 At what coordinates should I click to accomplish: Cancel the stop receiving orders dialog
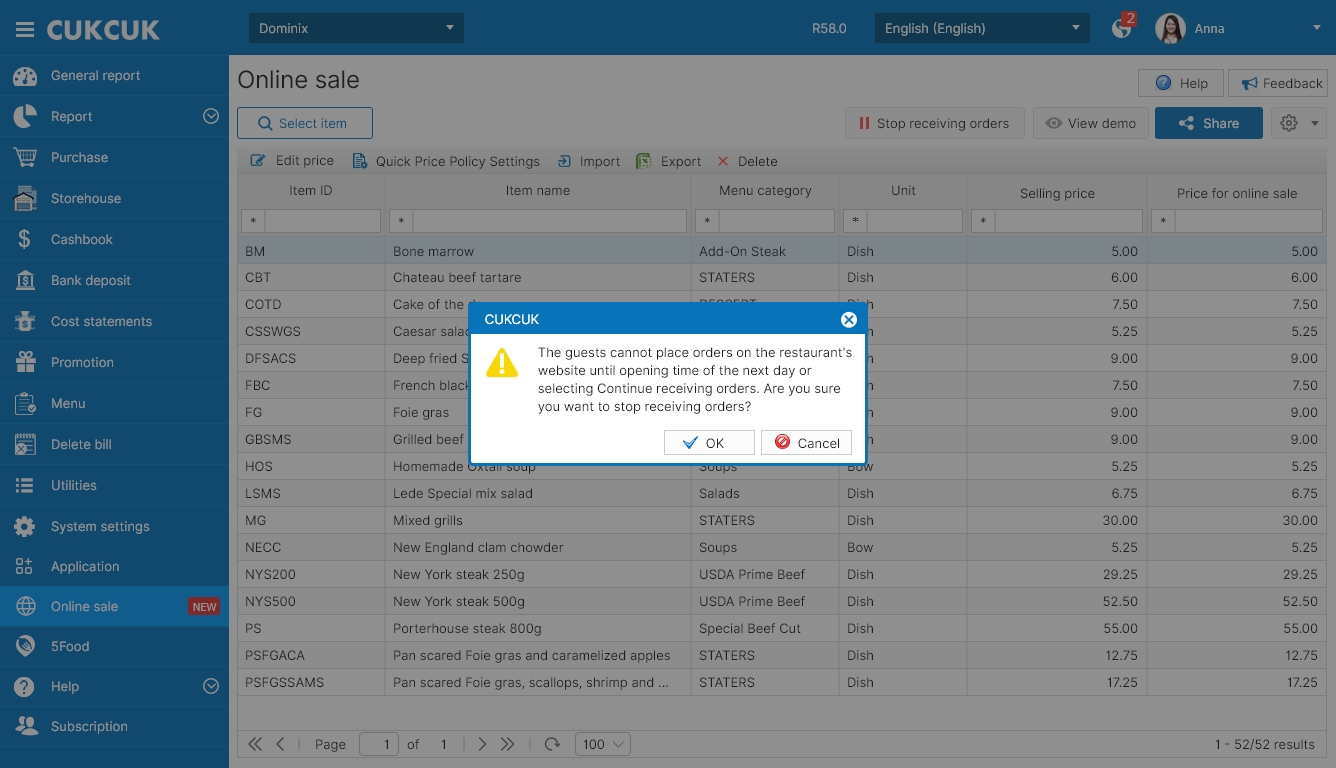(x=806, y=443)
